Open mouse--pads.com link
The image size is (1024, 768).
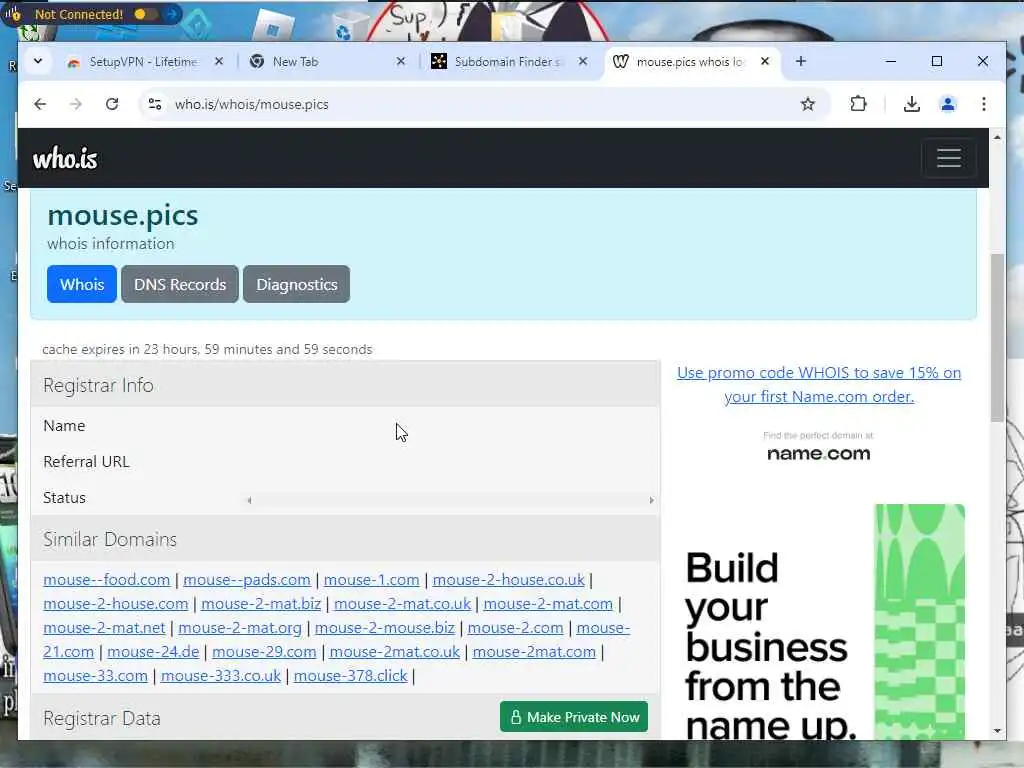coord(247,580)
